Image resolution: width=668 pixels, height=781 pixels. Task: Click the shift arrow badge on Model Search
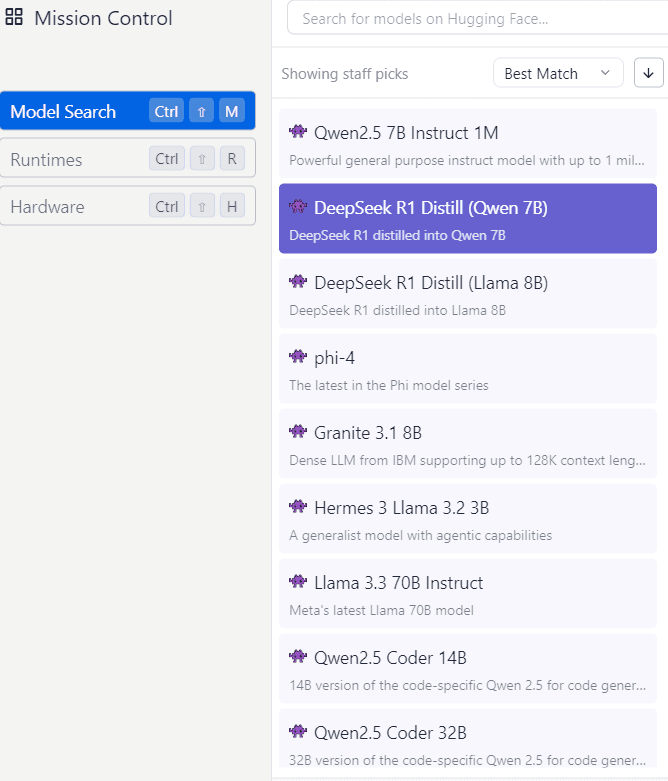tap(201, 111)
